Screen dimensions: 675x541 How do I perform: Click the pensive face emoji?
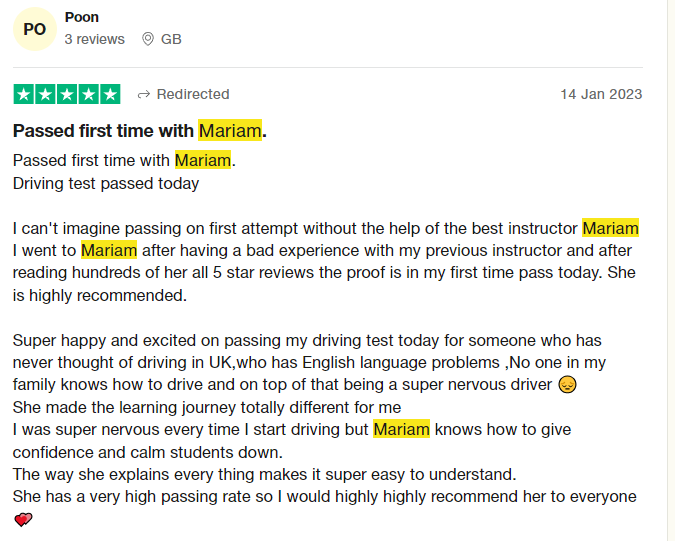click(x=567, y=384)
